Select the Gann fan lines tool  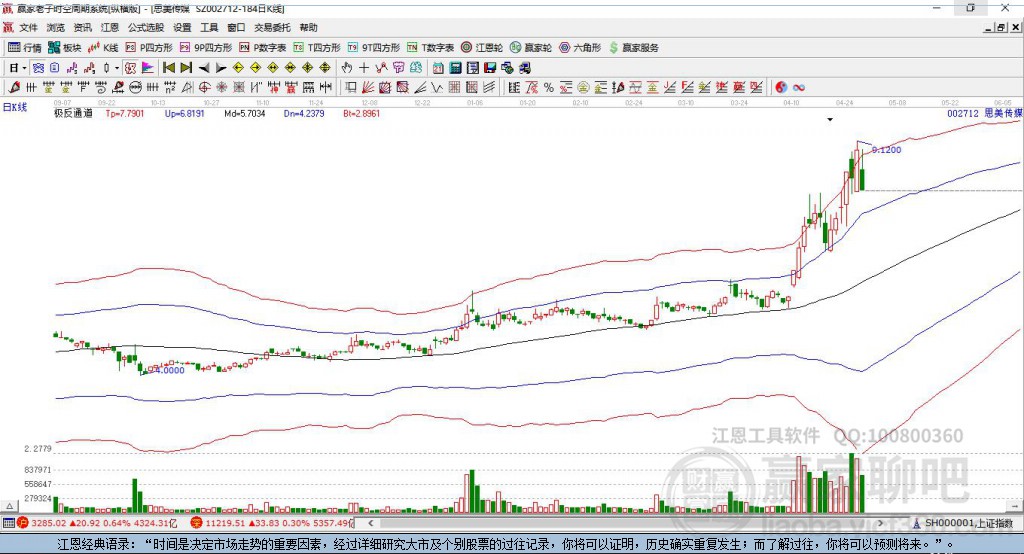(x=368, y=87)
